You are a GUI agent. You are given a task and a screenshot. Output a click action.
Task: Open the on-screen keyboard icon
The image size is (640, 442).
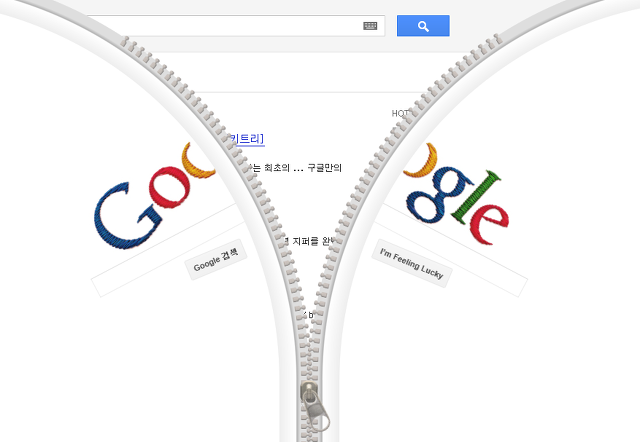pos(370,26)
